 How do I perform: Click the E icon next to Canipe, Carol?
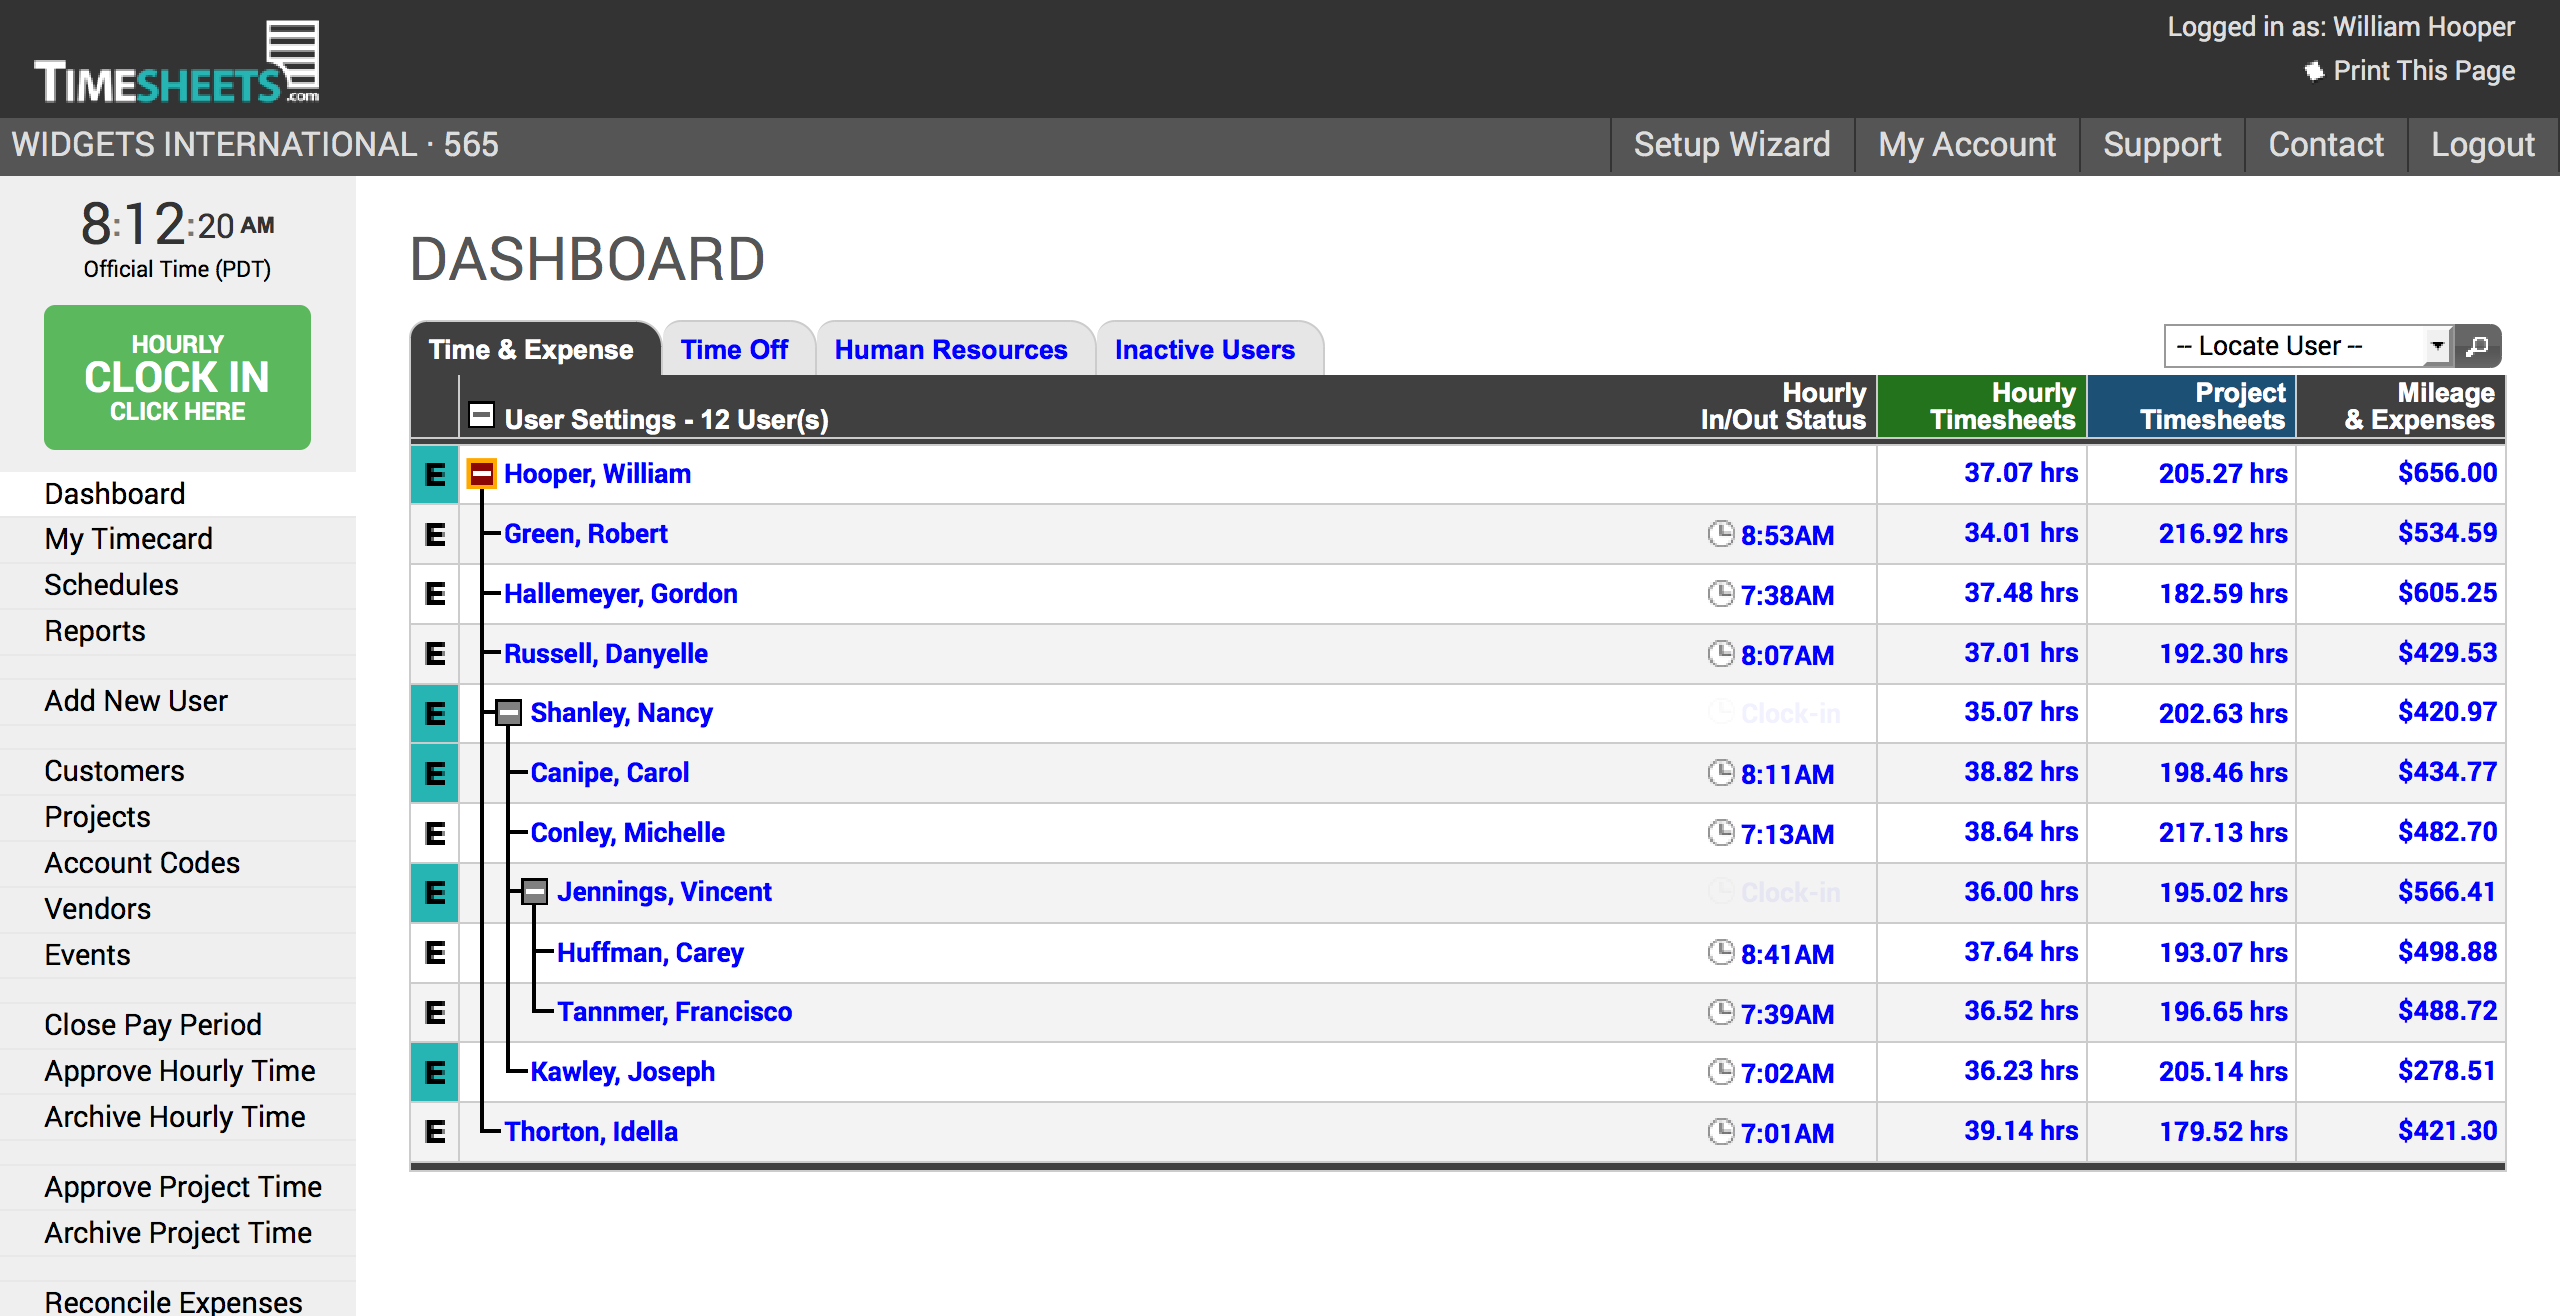[435, 773]
